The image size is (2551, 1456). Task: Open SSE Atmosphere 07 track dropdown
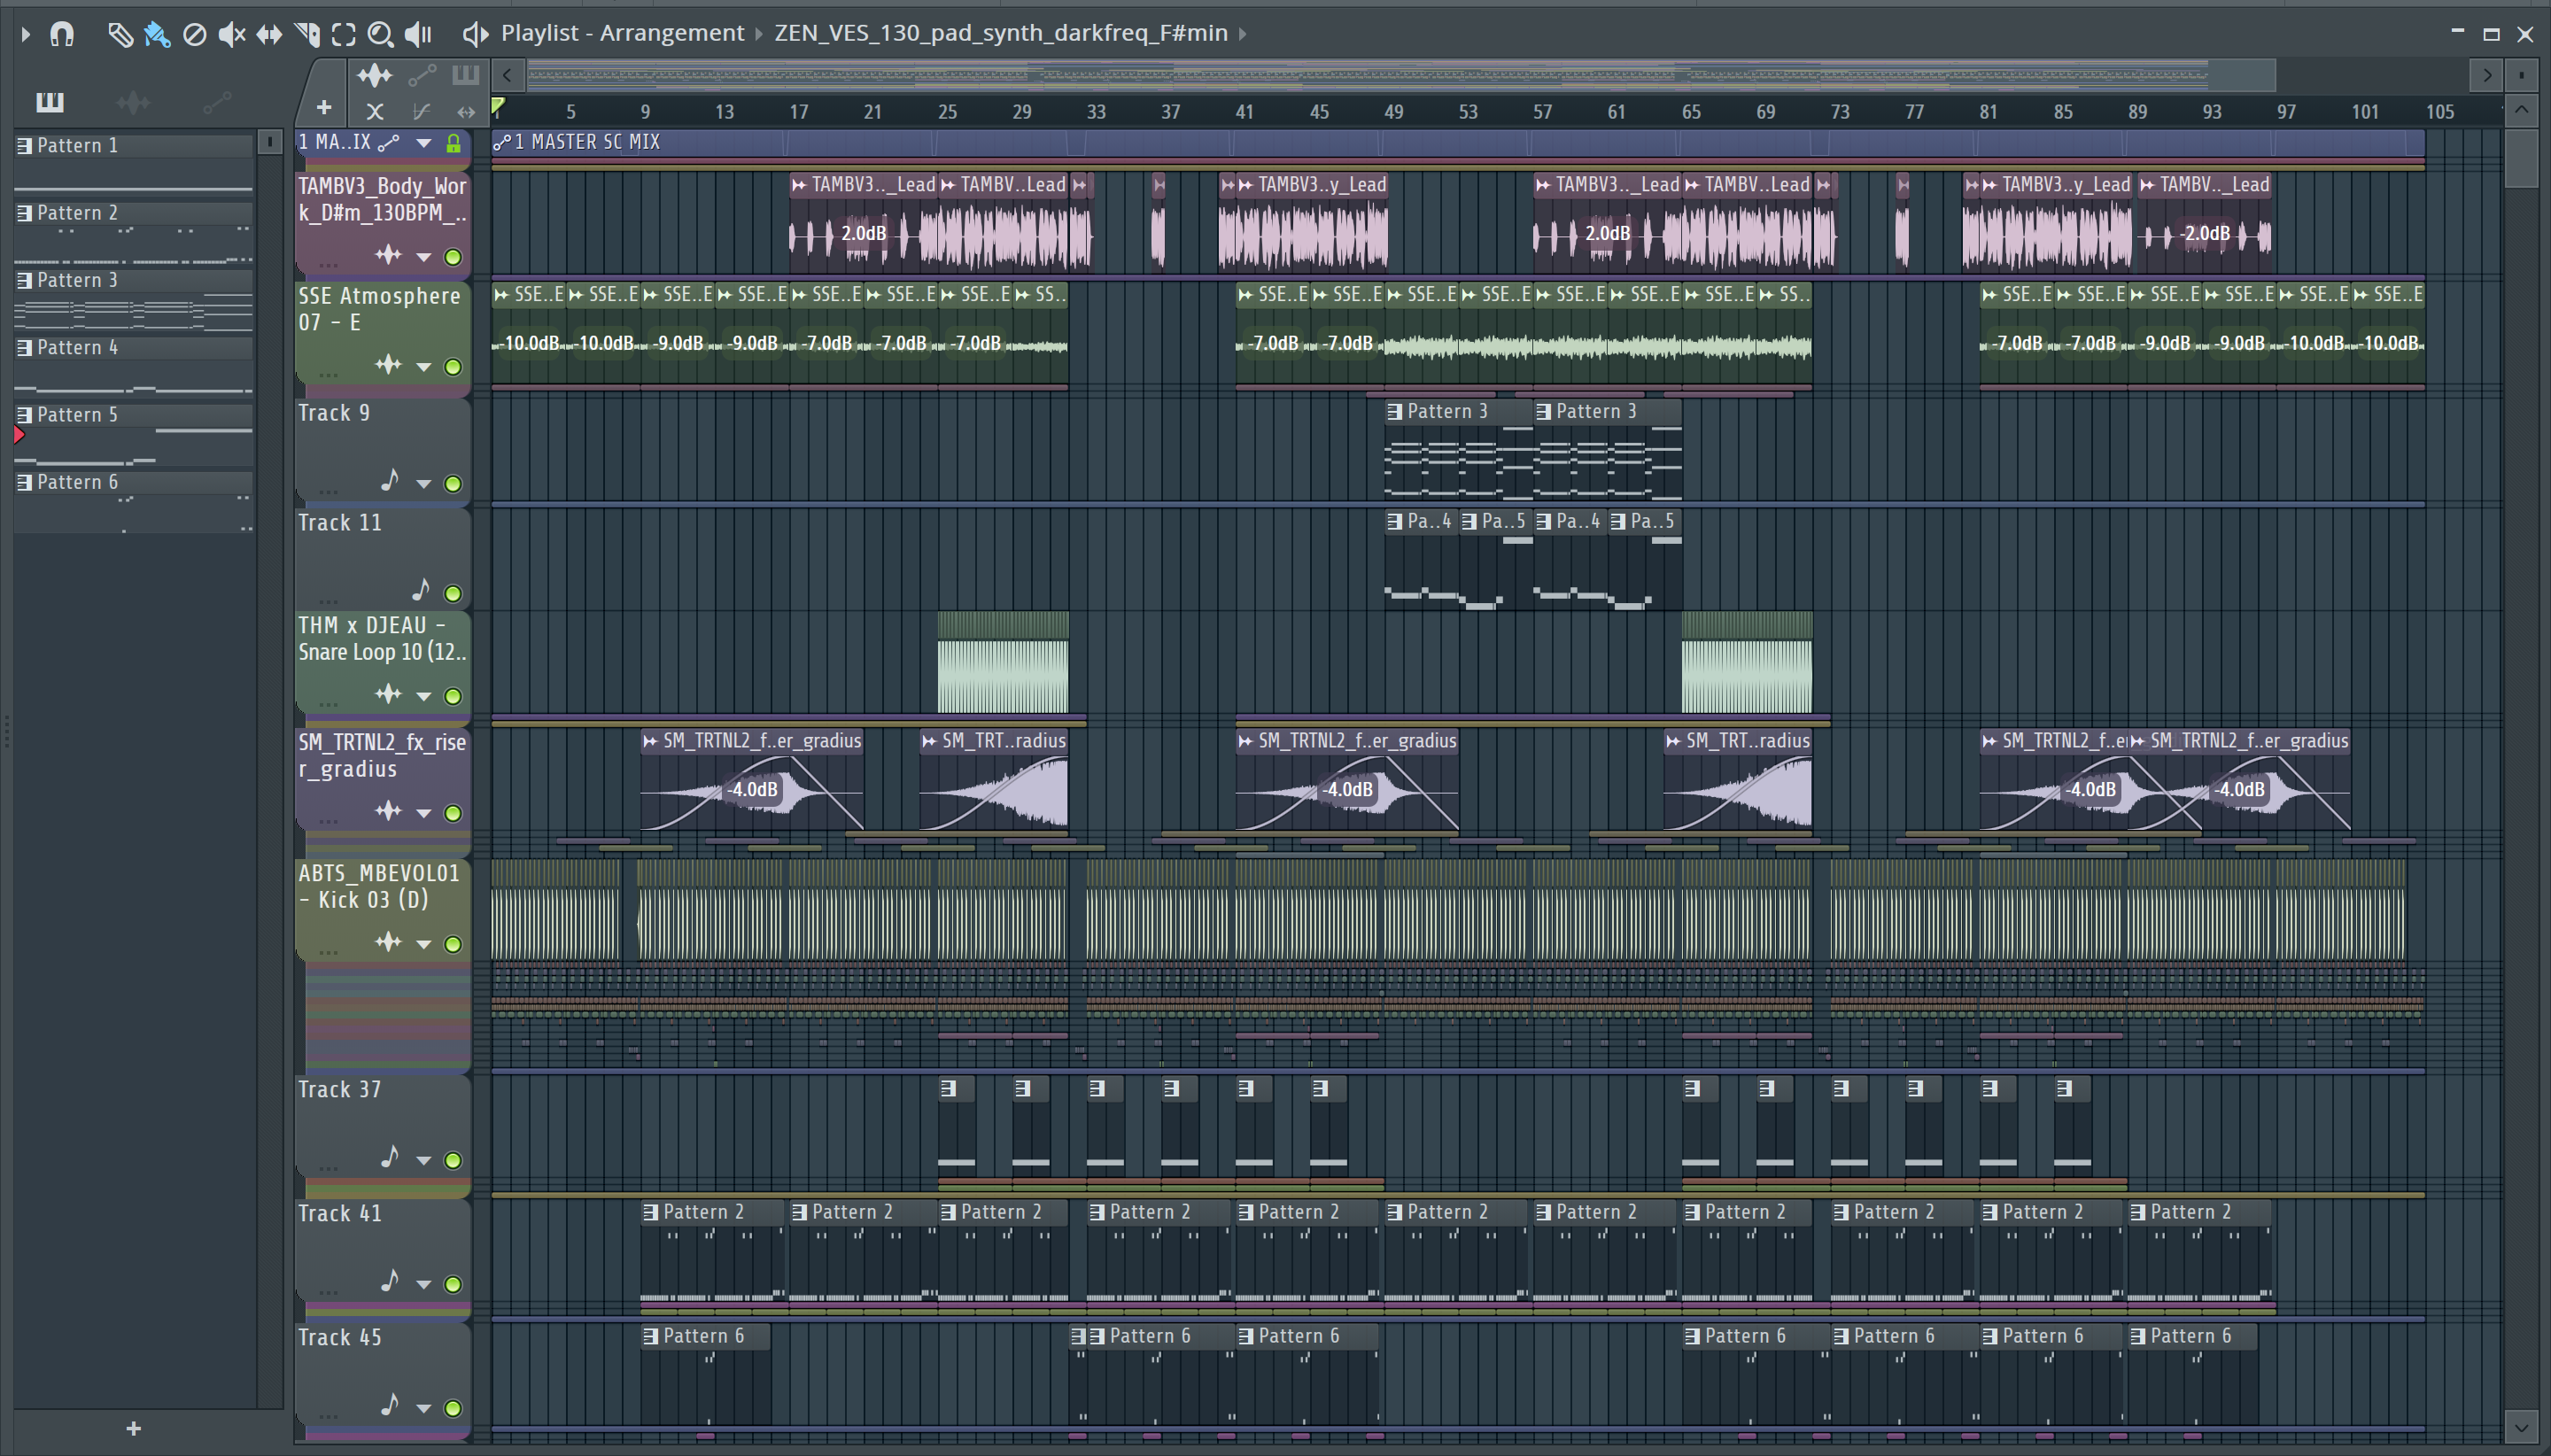tap(424, 367)
